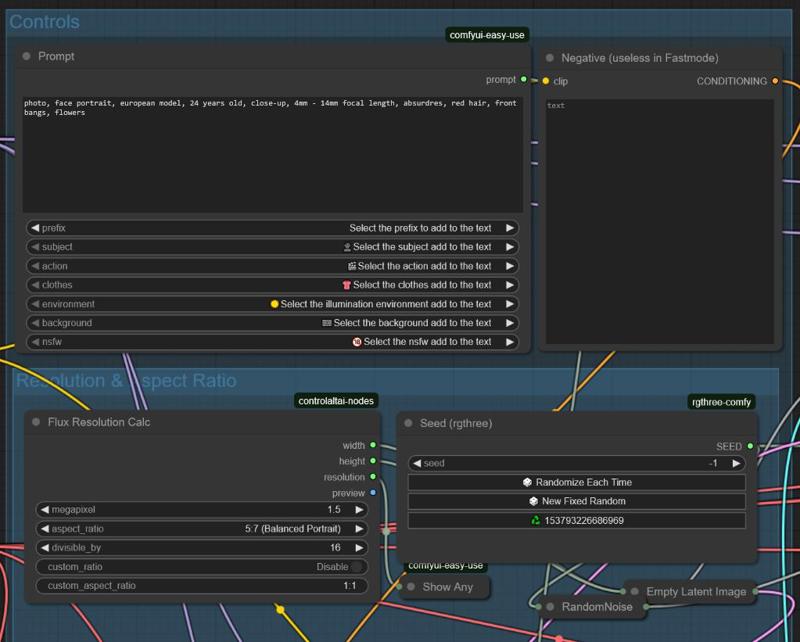Click the Randomize Each Time button

coord(577,482)
